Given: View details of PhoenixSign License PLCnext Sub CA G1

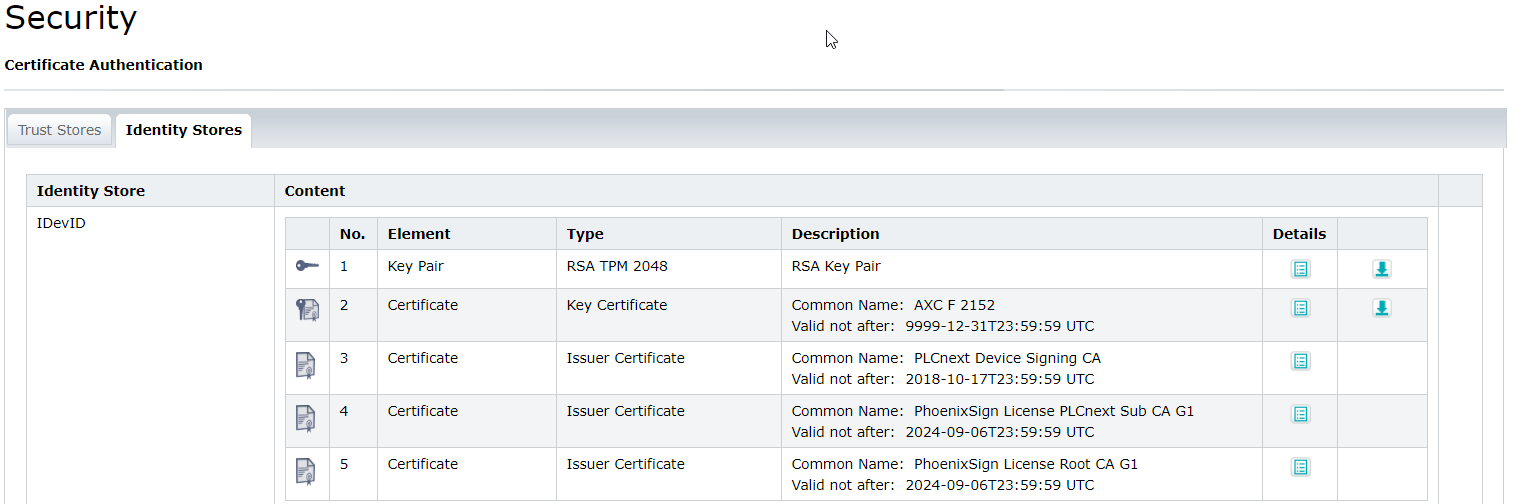Looking at the screenshot, I should coord(1300,414).
